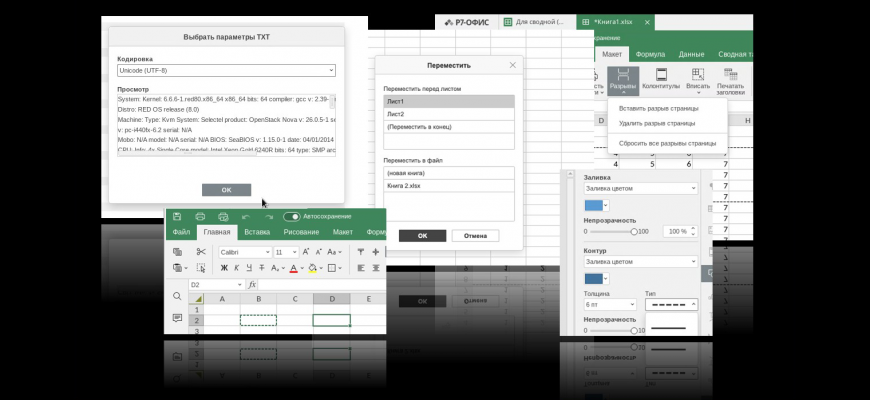Click the 100 % opacity stepper field
870x400 pixels.
(x=680, y=231)
